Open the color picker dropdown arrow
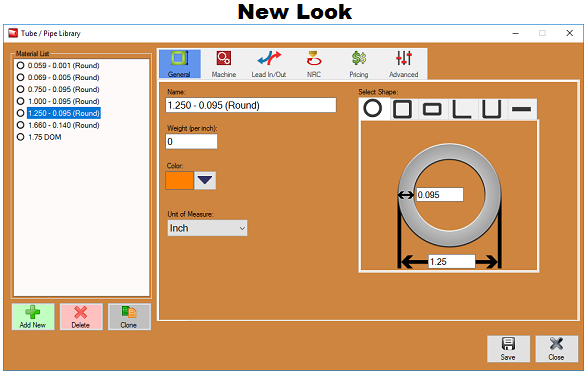The width and height of the screenshot is (588, 376). click(205, 180)
